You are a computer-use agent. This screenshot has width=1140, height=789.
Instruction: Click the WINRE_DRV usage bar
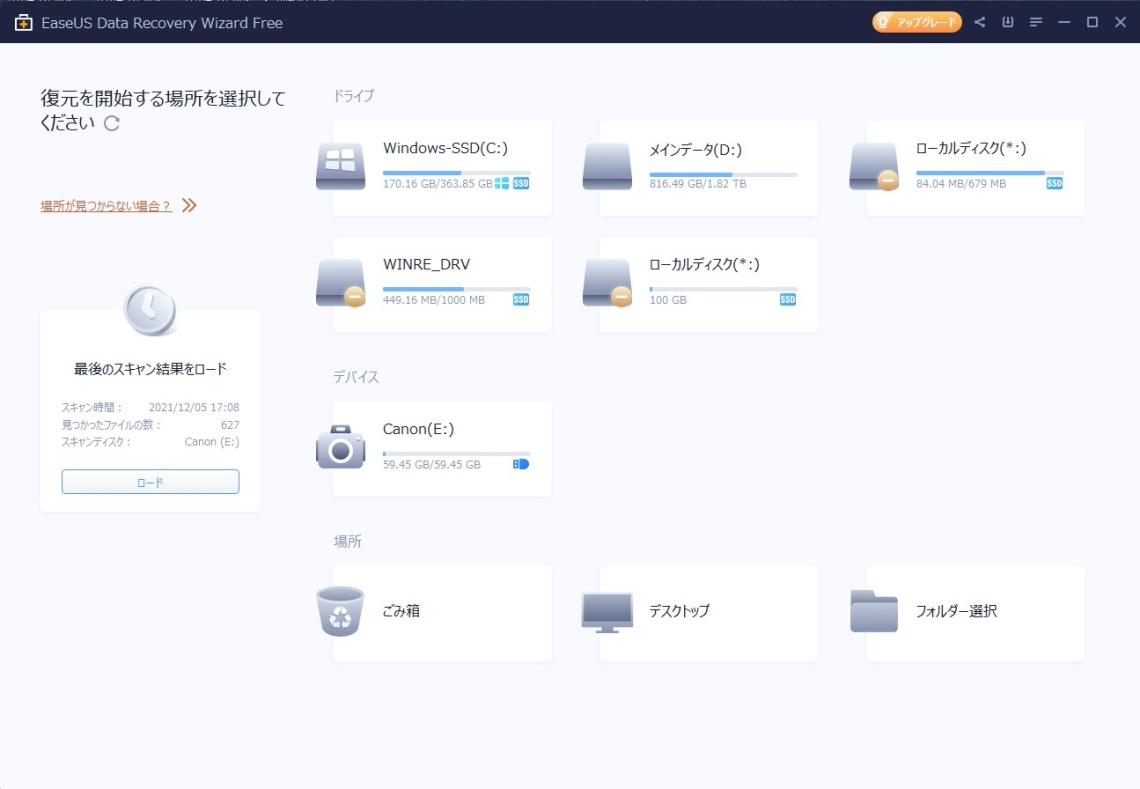click(457, 289)
